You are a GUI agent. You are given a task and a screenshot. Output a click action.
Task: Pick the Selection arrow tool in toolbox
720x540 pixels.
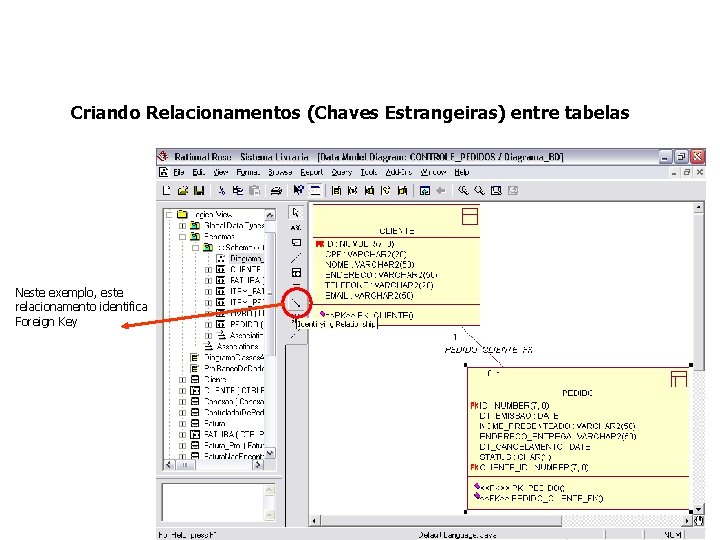pyautogui.click(x=296, y=212)
